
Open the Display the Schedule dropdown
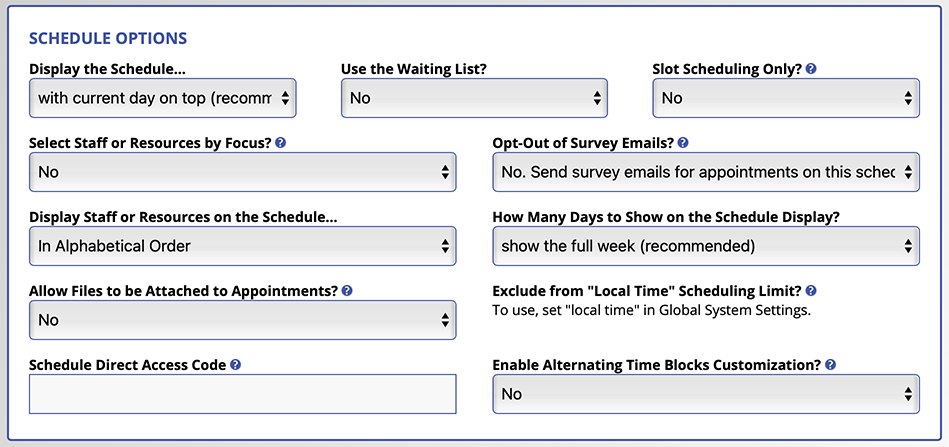pyautogui.click(x=163, y=98)
